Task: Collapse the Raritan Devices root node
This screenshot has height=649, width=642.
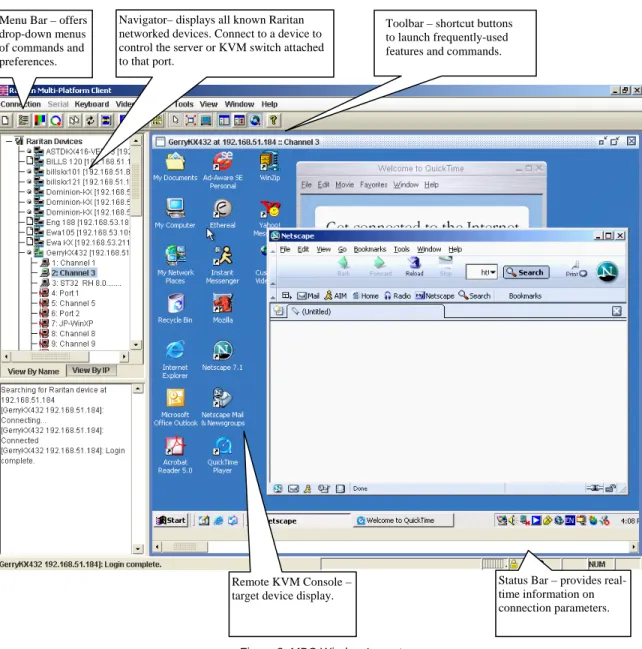Action: 9,141
